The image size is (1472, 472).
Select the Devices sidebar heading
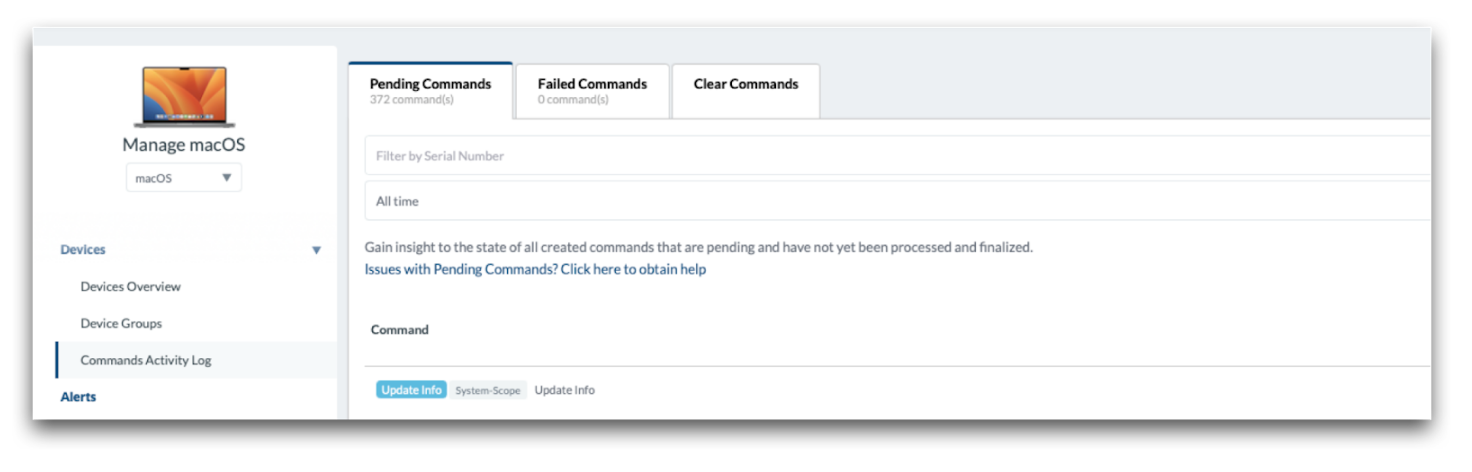click(83, 250)
